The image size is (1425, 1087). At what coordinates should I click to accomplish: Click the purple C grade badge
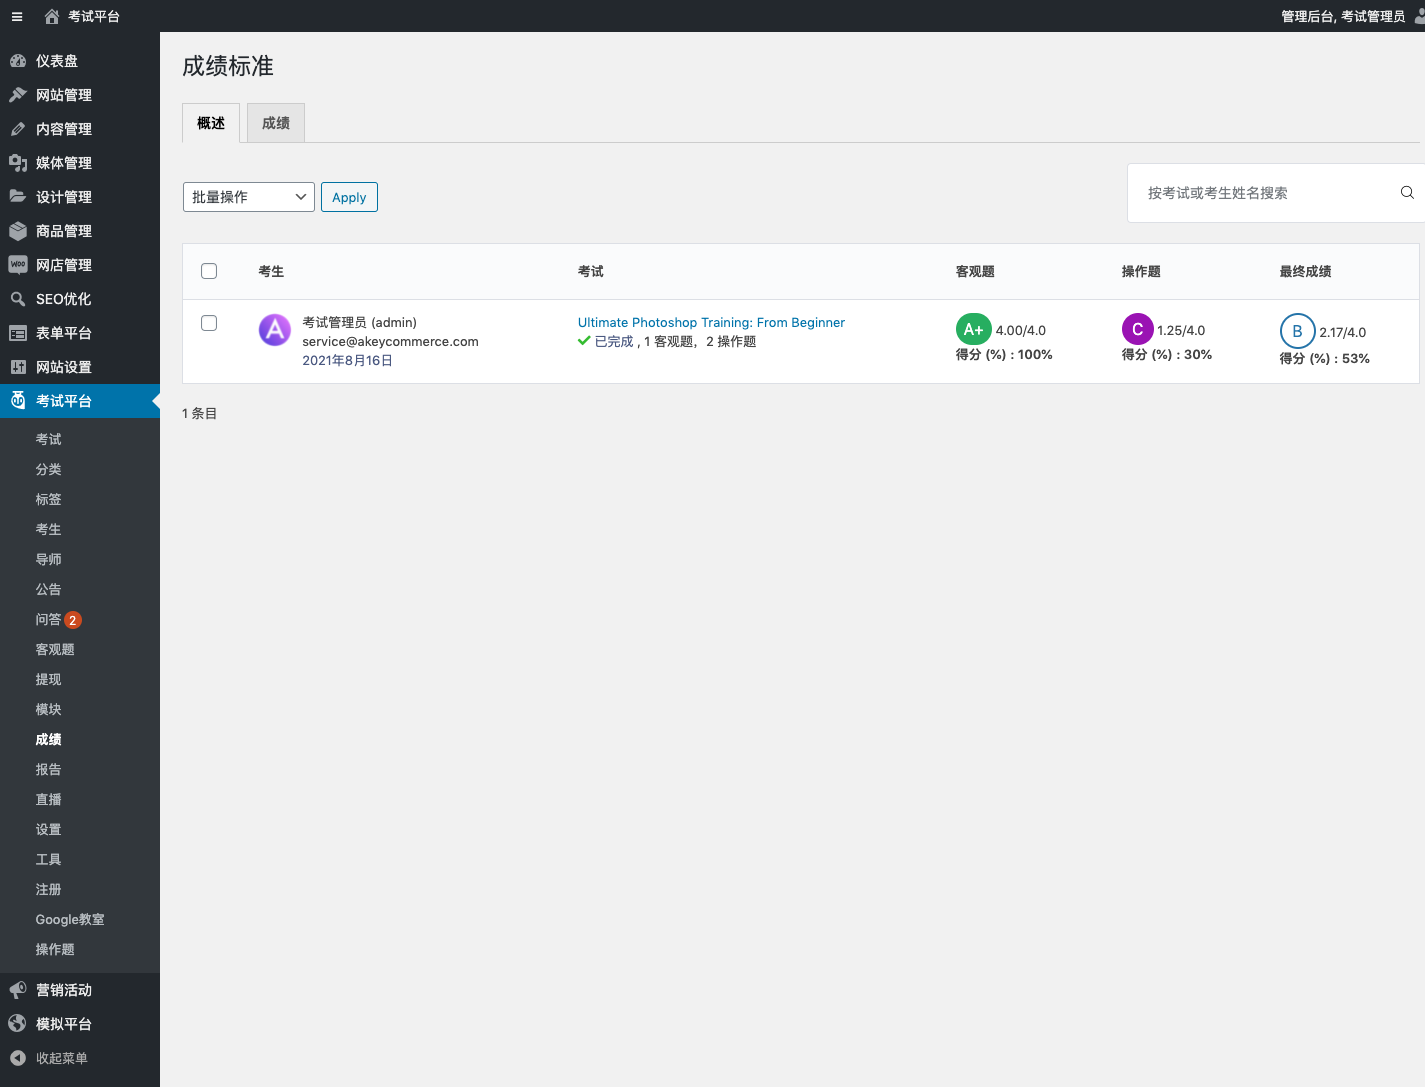point(1137,329)
